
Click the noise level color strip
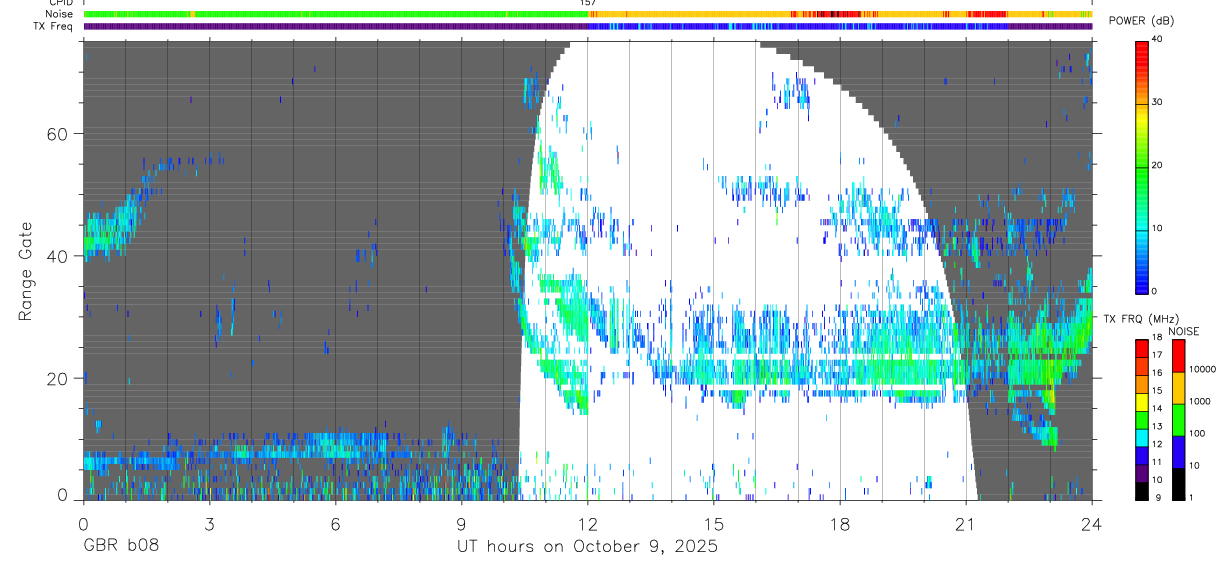click(x=587, y=14)
